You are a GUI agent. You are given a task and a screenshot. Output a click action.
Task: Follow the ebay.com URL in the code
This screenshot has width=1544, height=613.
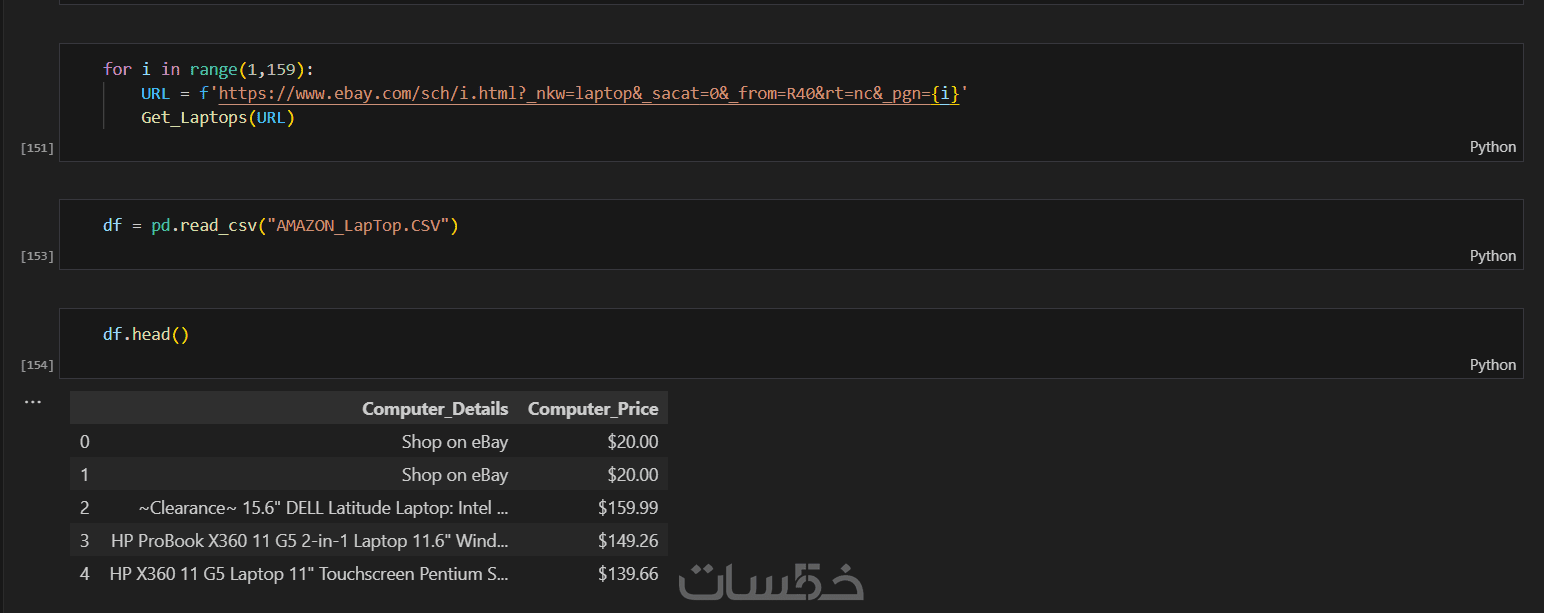(x=588, y=94)
